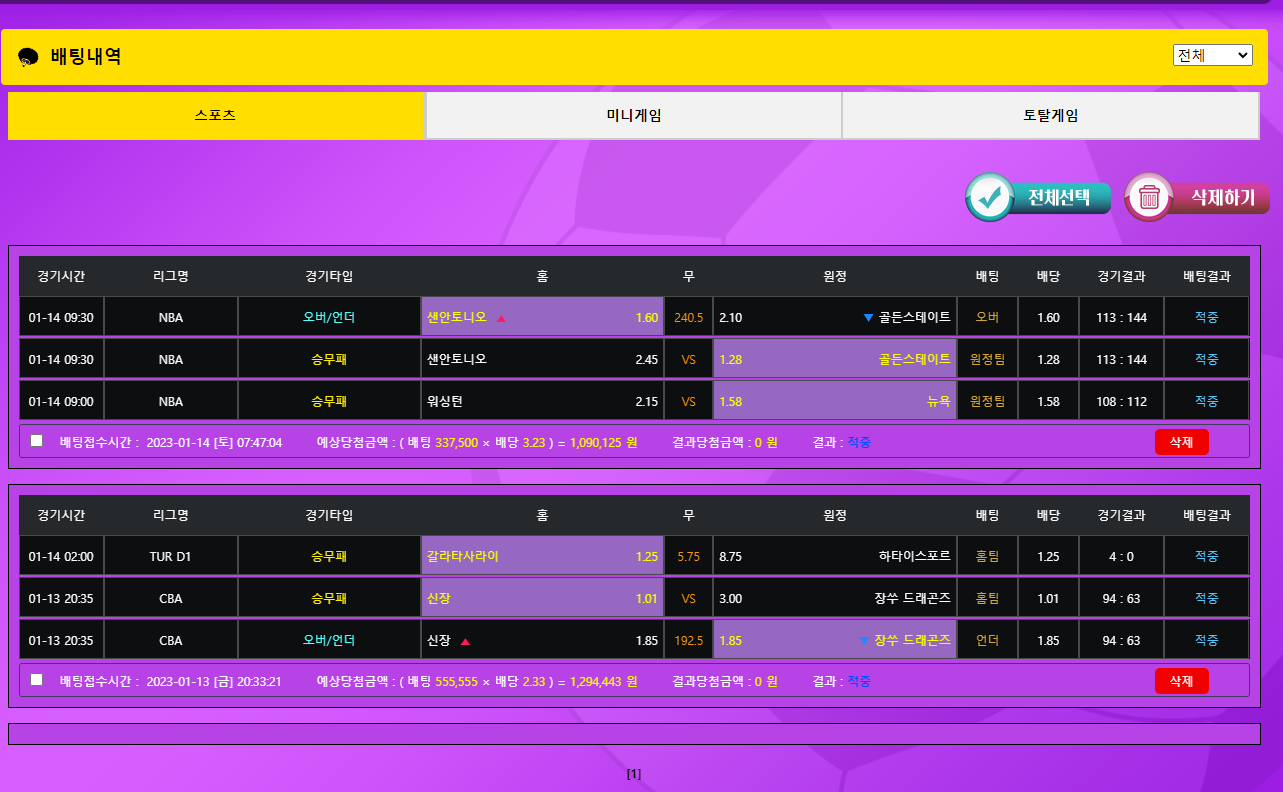Tick the checkbox for the 2023-01-13 bet

pyautogui.click(x=37, y=680)
